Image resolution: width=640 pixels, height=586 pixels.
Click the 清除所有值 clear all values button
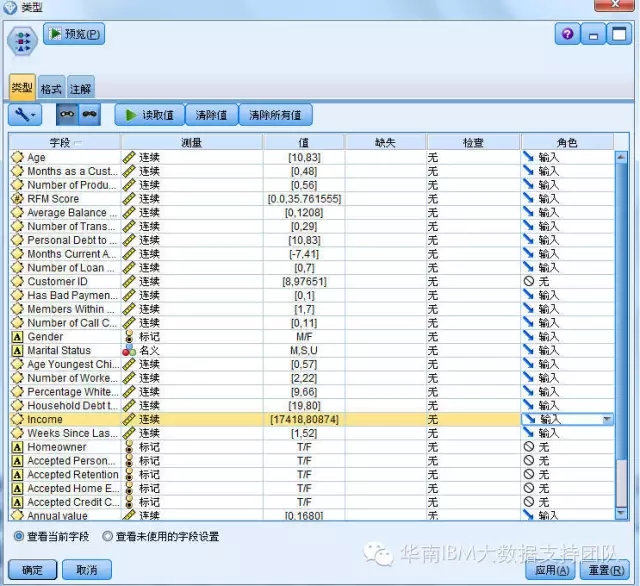coord(276,115)
